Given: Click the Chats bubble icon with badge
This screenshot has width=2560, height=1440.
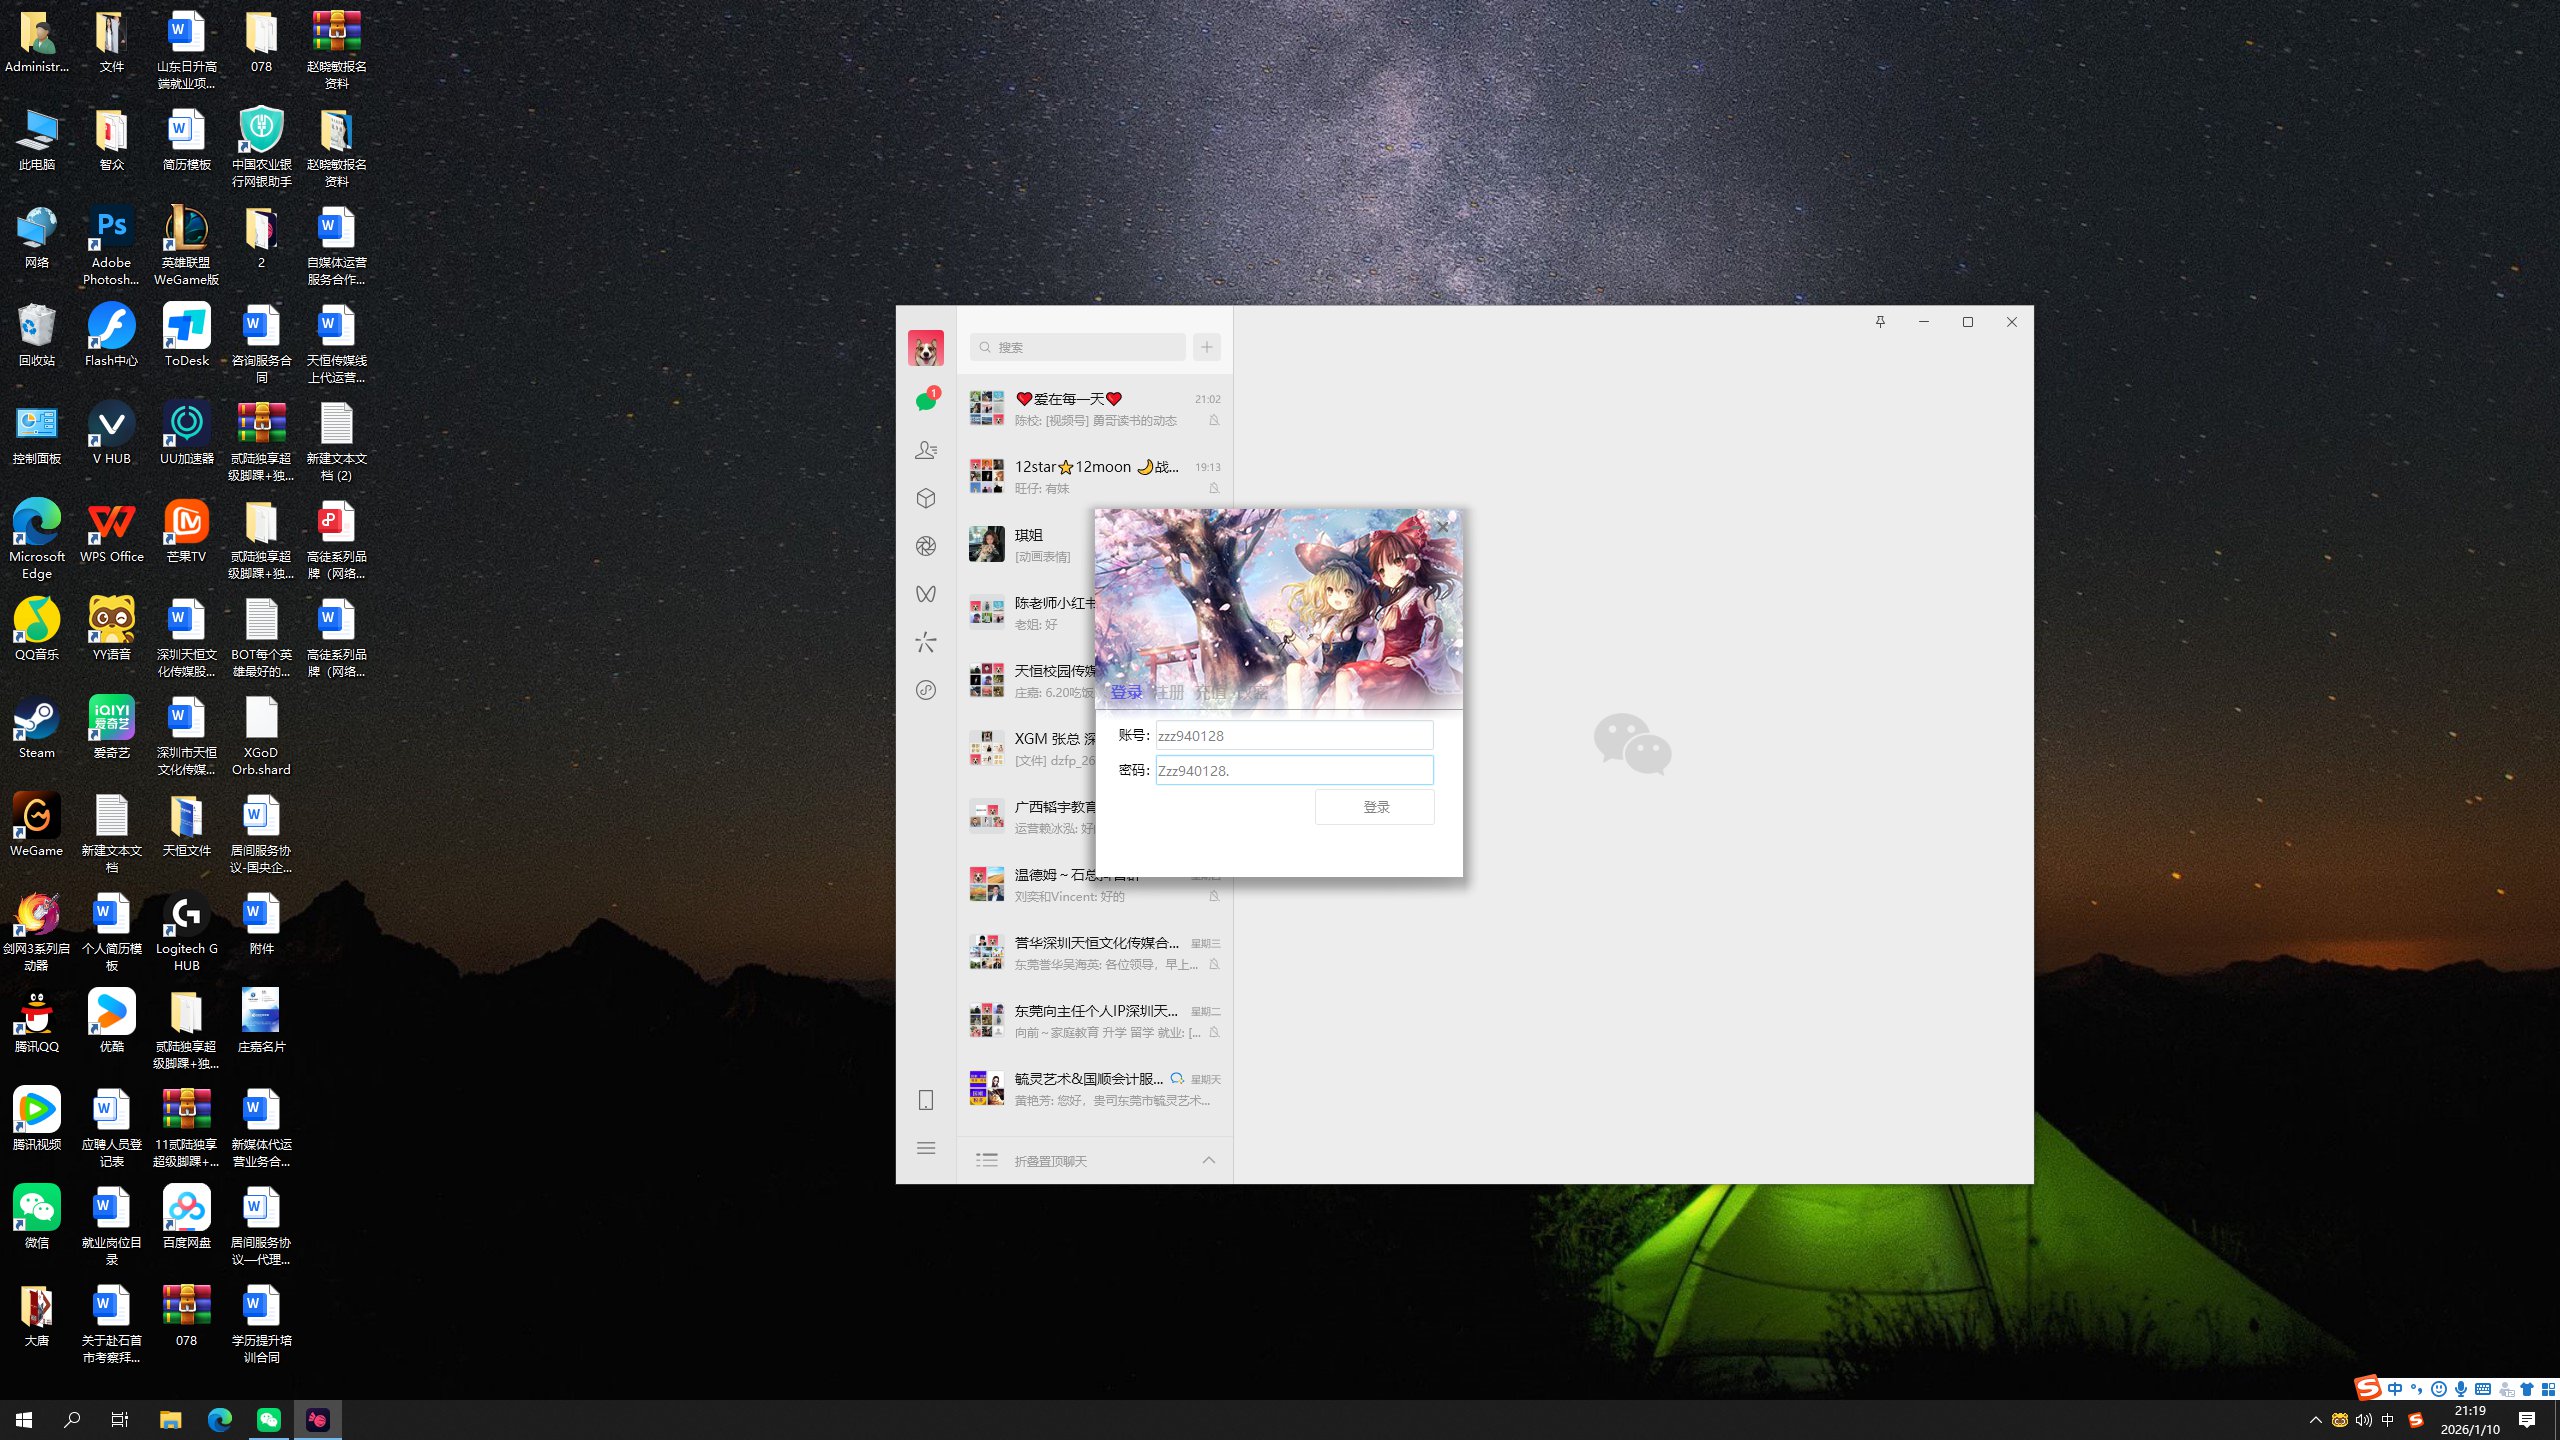Looking at the screenshot, I should (x=926, y=401).
